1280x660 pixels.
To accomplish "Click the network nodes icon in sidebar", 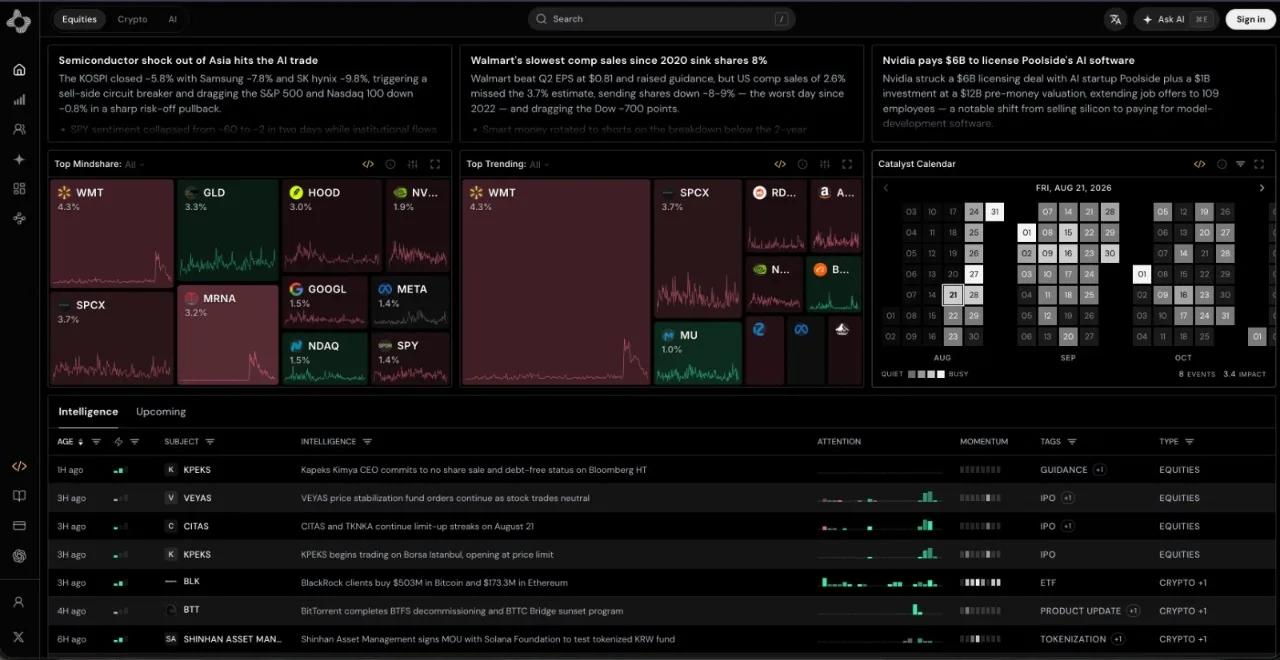I will 19,218.
